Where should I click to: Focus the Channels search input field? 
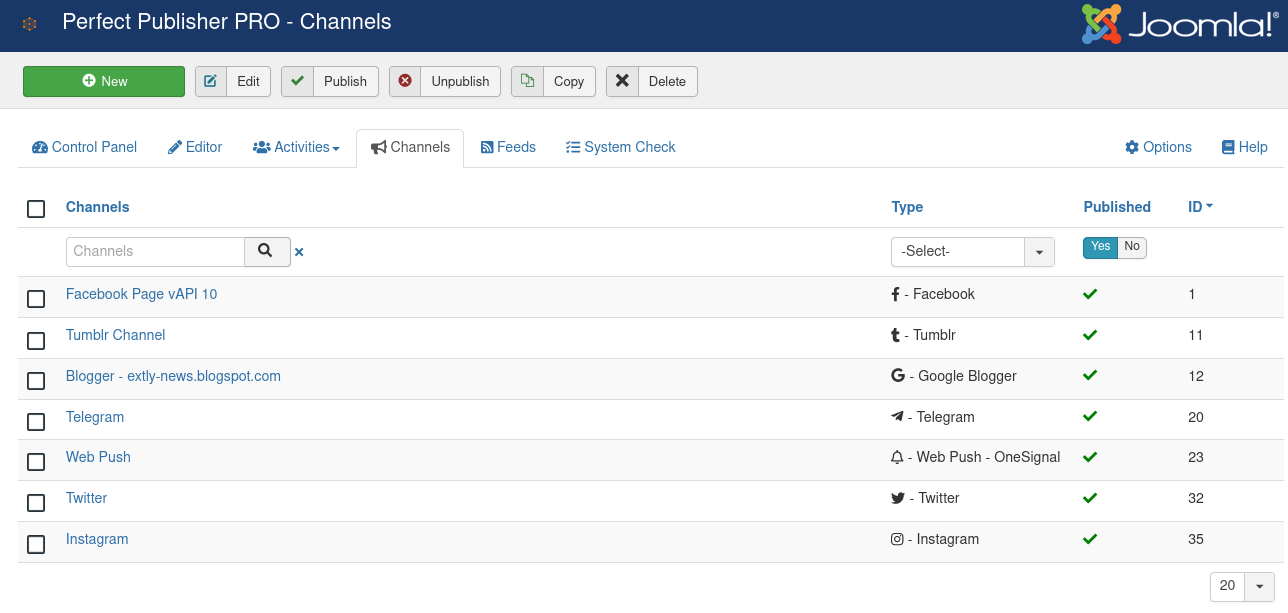pyautogui.click(x=156, y=252)
